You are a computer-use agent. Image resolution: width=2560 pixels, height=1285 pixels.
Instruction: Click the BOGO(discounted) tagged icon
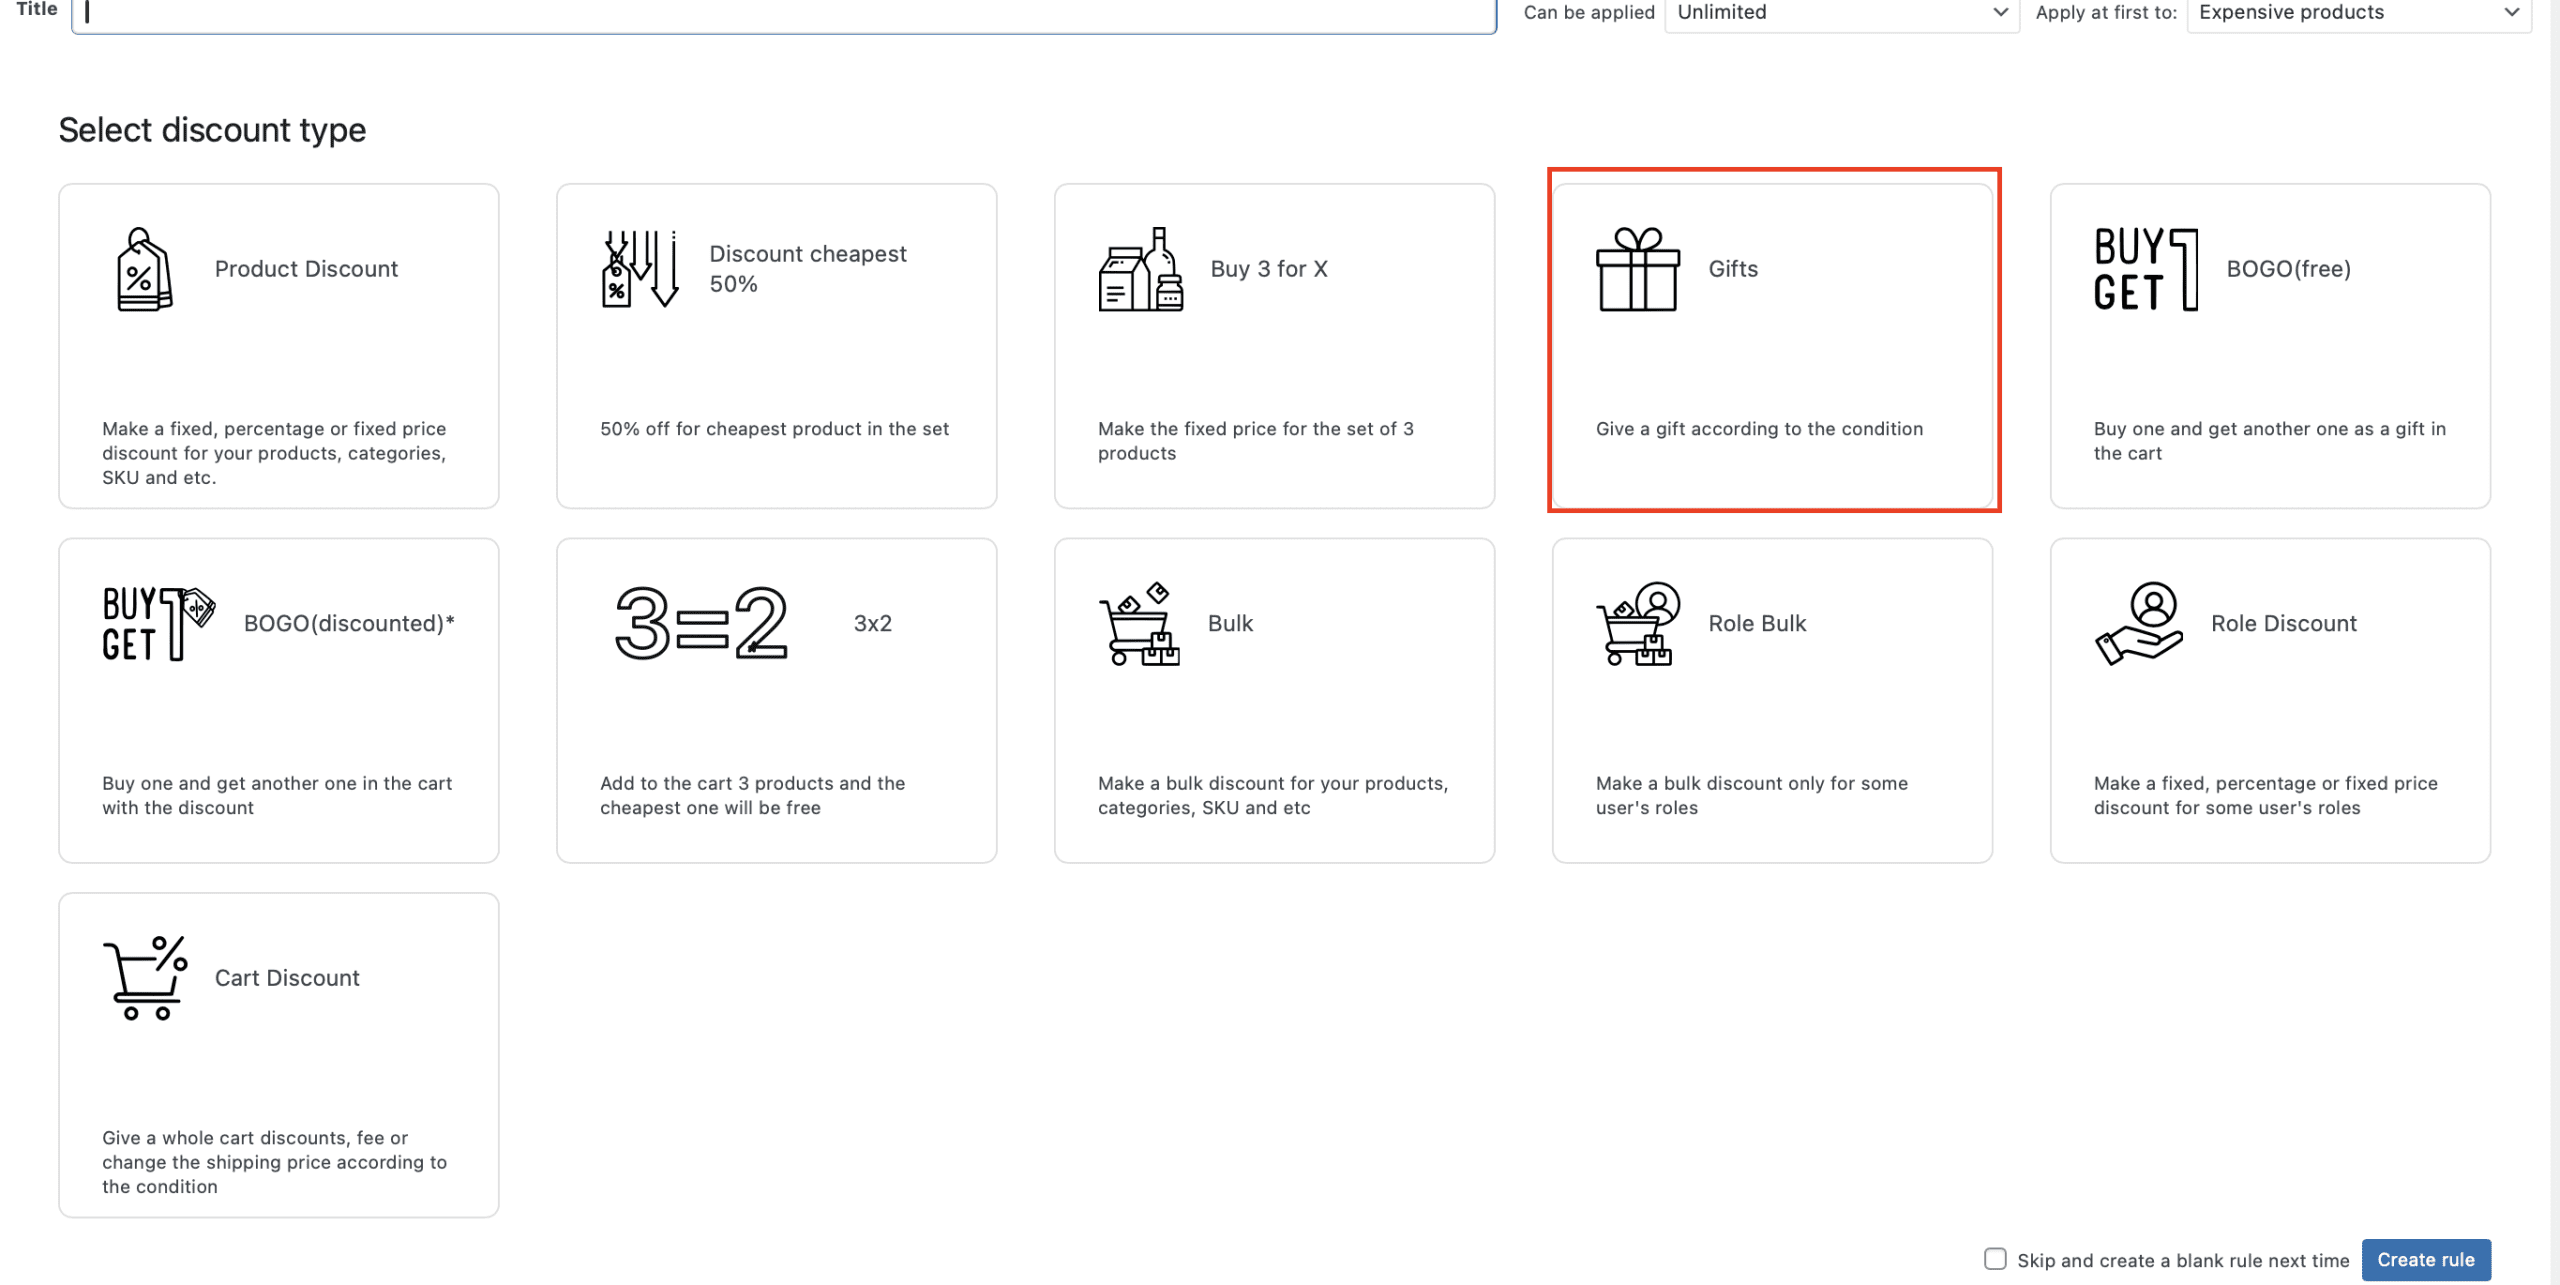click(x=158, y=624)
